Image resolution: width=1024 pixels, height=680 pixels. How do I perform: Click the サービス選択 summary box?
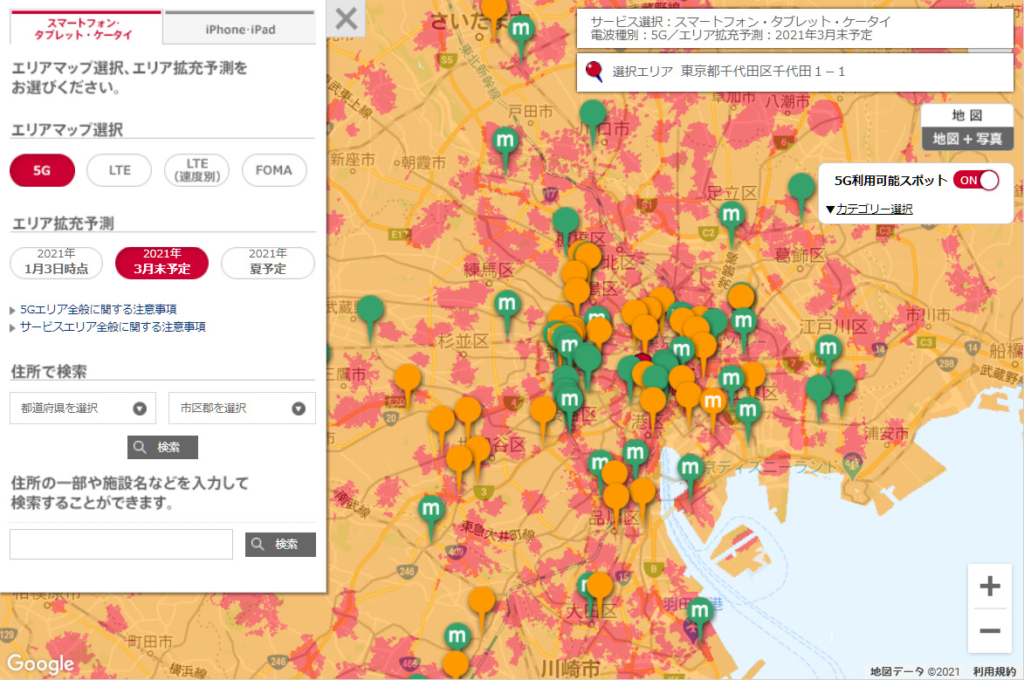[795, 29]
